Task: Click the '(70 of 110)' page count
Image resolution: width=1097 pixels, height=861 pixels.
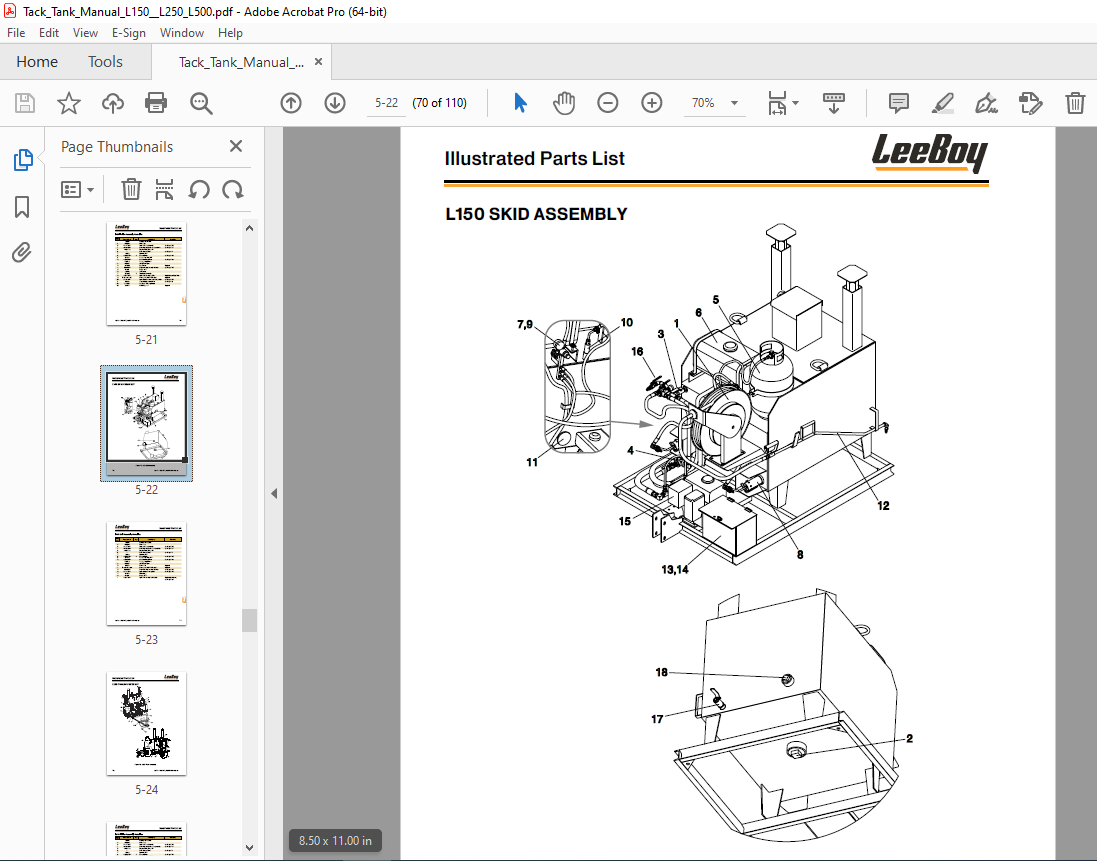Action: tap(439, 103)
